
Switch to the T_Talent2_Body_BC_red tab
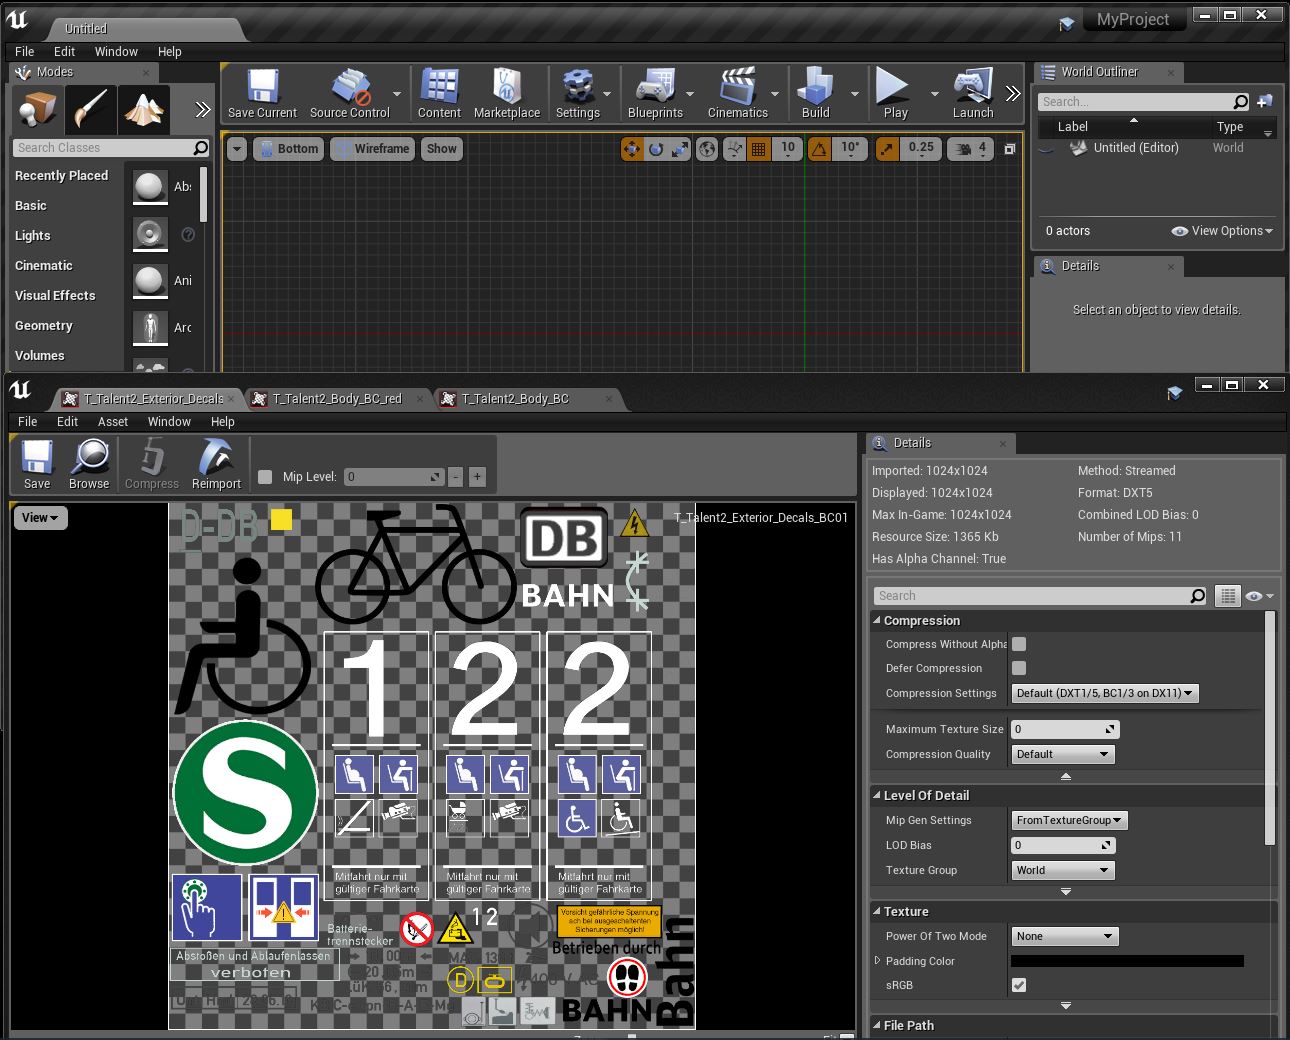tap(337, 399)
